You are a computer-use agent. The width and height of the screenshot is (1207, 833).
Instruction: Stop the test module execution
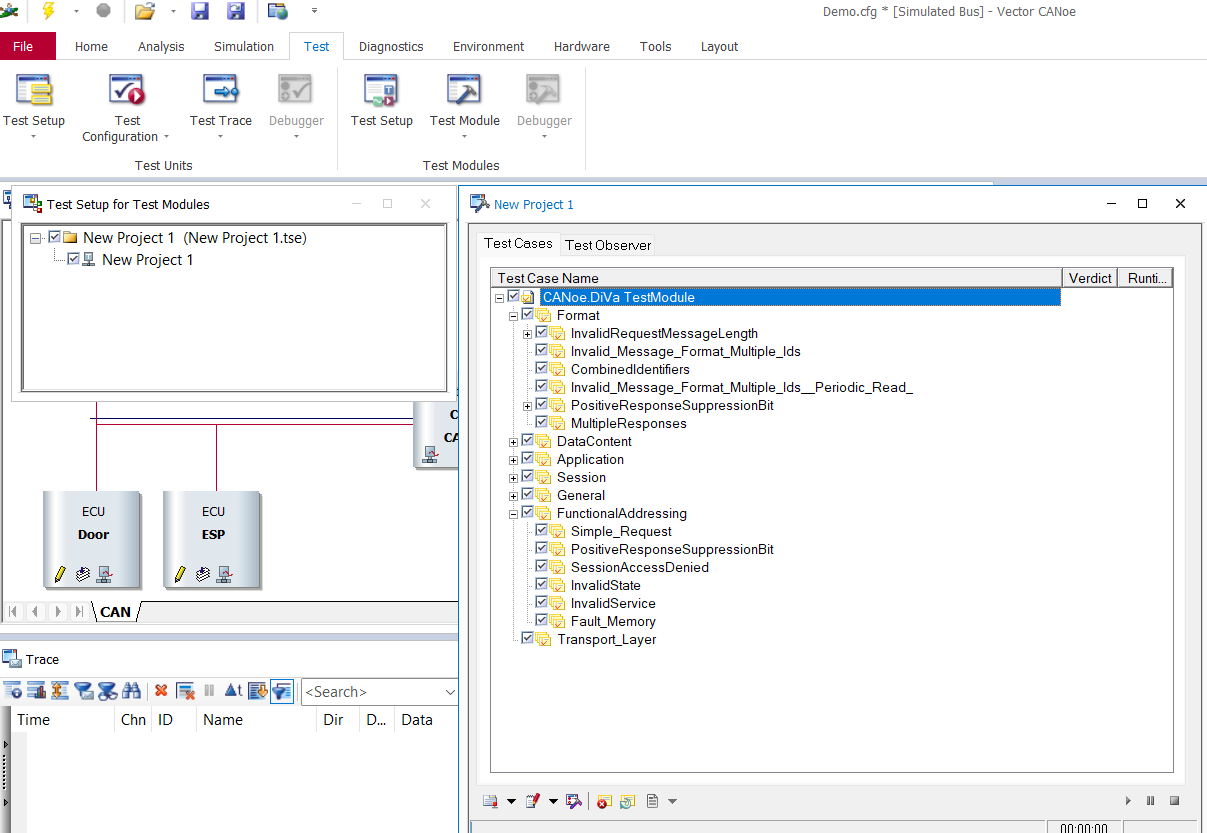(1174, 801)
